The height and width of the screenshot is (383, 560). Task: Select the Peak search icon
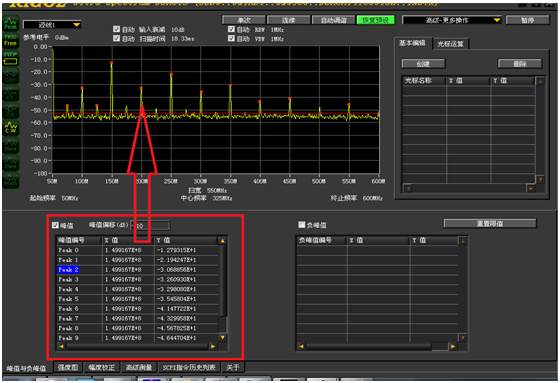pyautogui.click(x=10, y=24)
